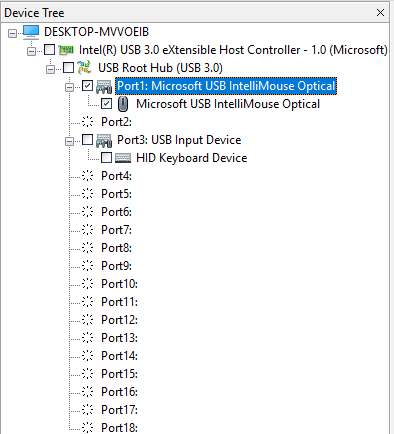This screenshot has height=434, width=394.
Task: Click the empty port icon for Port2
Action: point(87,122)
